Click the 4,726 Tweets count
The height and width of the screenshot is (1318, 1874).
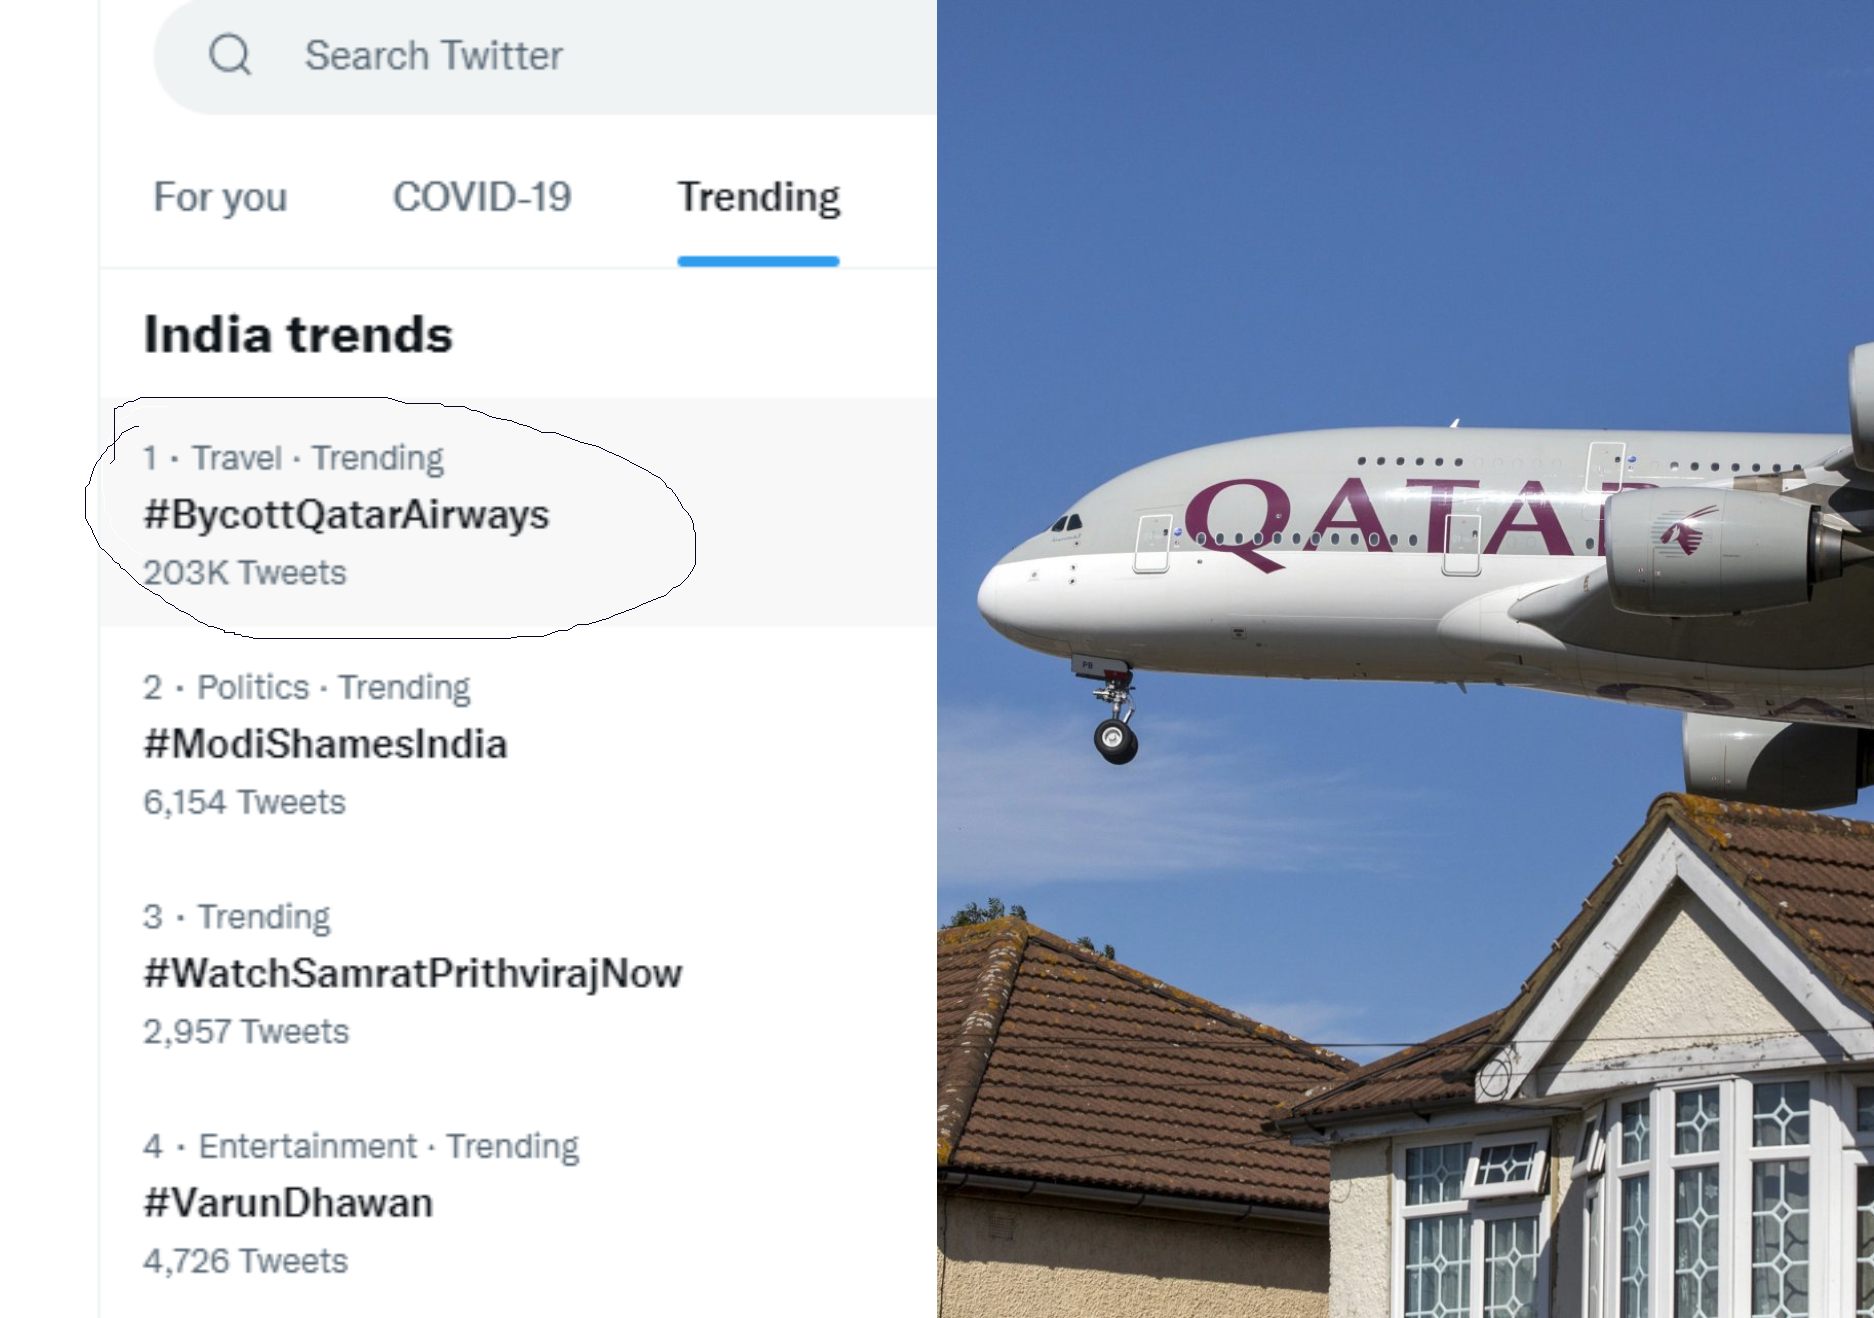click(x=245, y=1261)
